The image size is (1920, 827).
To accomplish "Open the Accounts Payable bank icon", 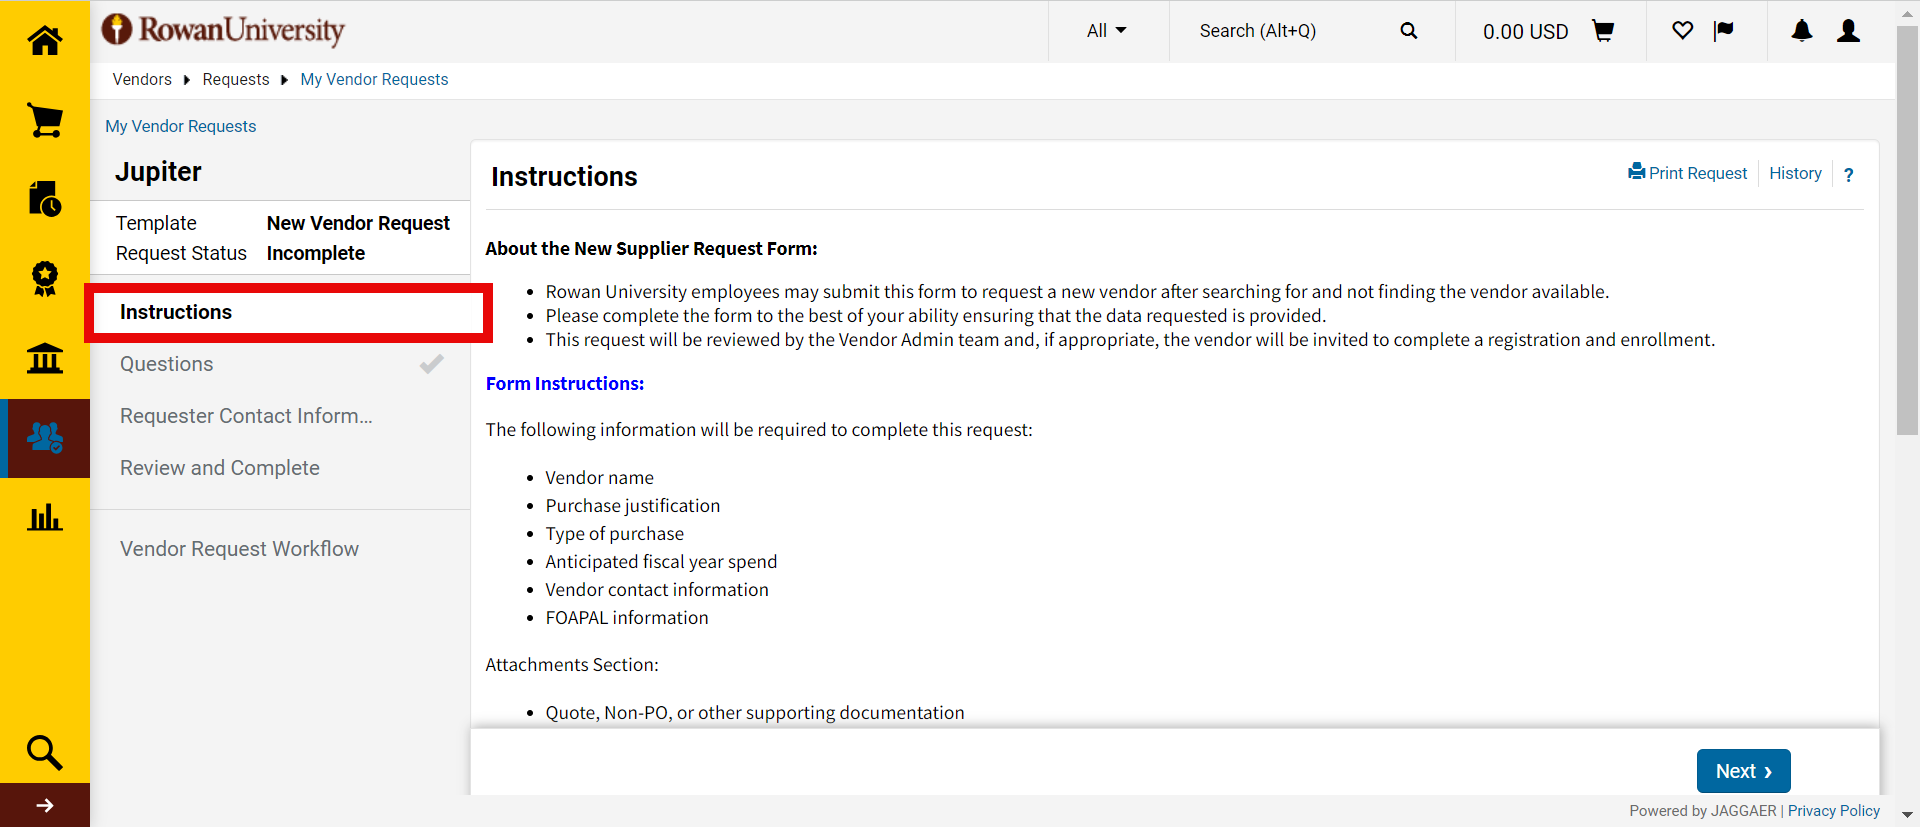I will click(x=45, y=358).
